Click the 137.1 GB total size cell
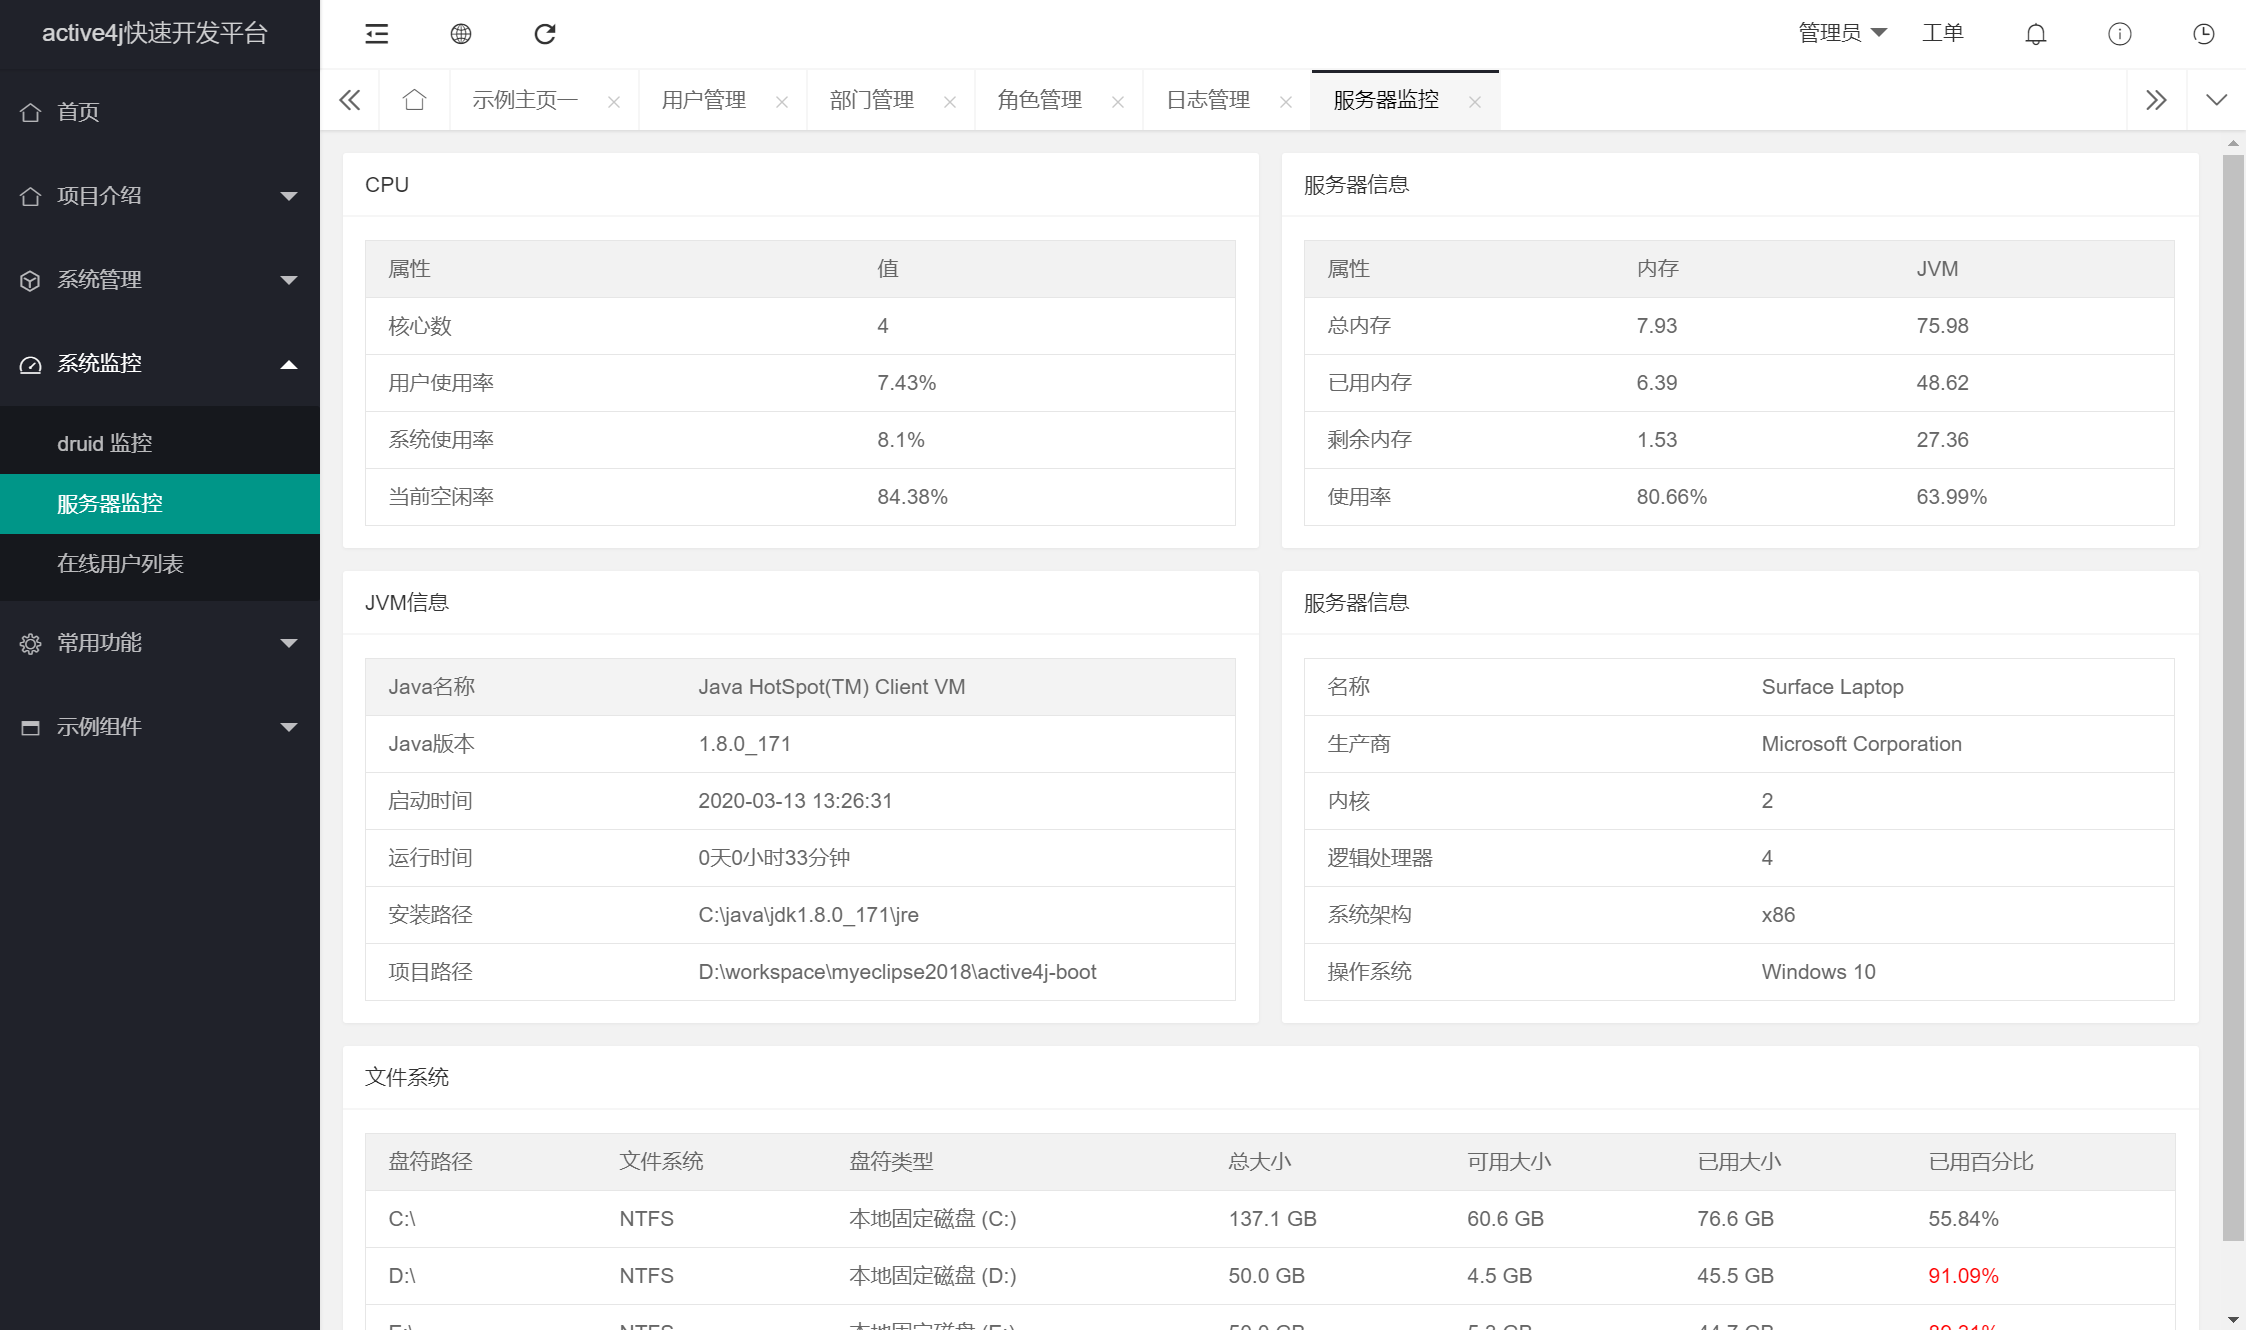This screenshot has height=1330, width=2246. (1272, 1219)
